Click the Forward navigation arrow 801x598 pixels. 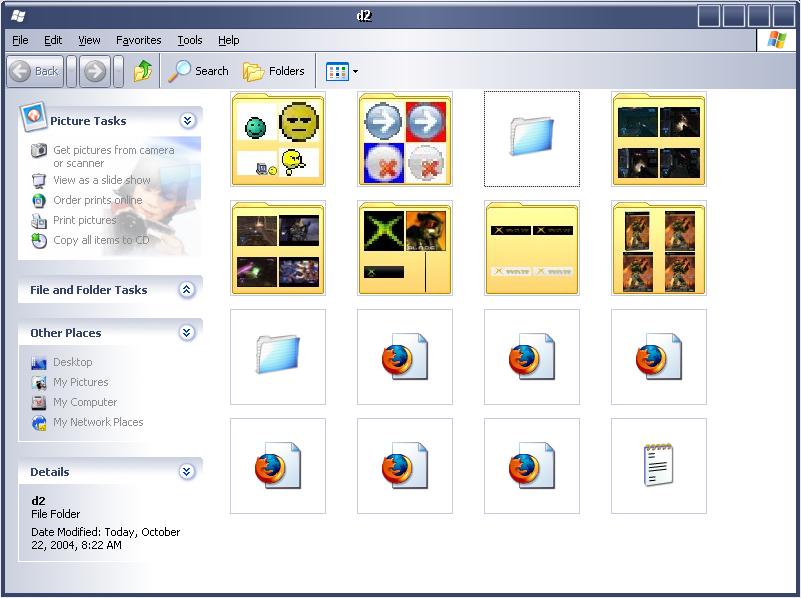pos(94,71)
